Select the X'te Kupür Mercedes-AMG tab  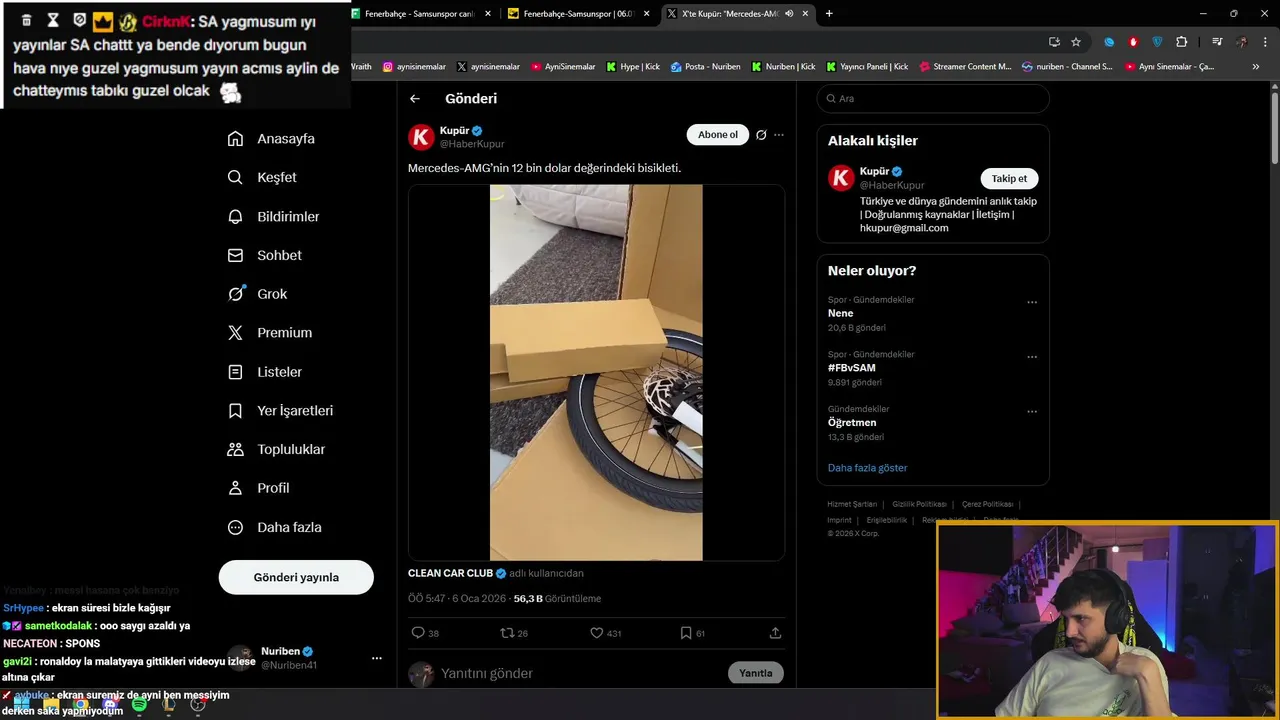(x=737, y=14)
